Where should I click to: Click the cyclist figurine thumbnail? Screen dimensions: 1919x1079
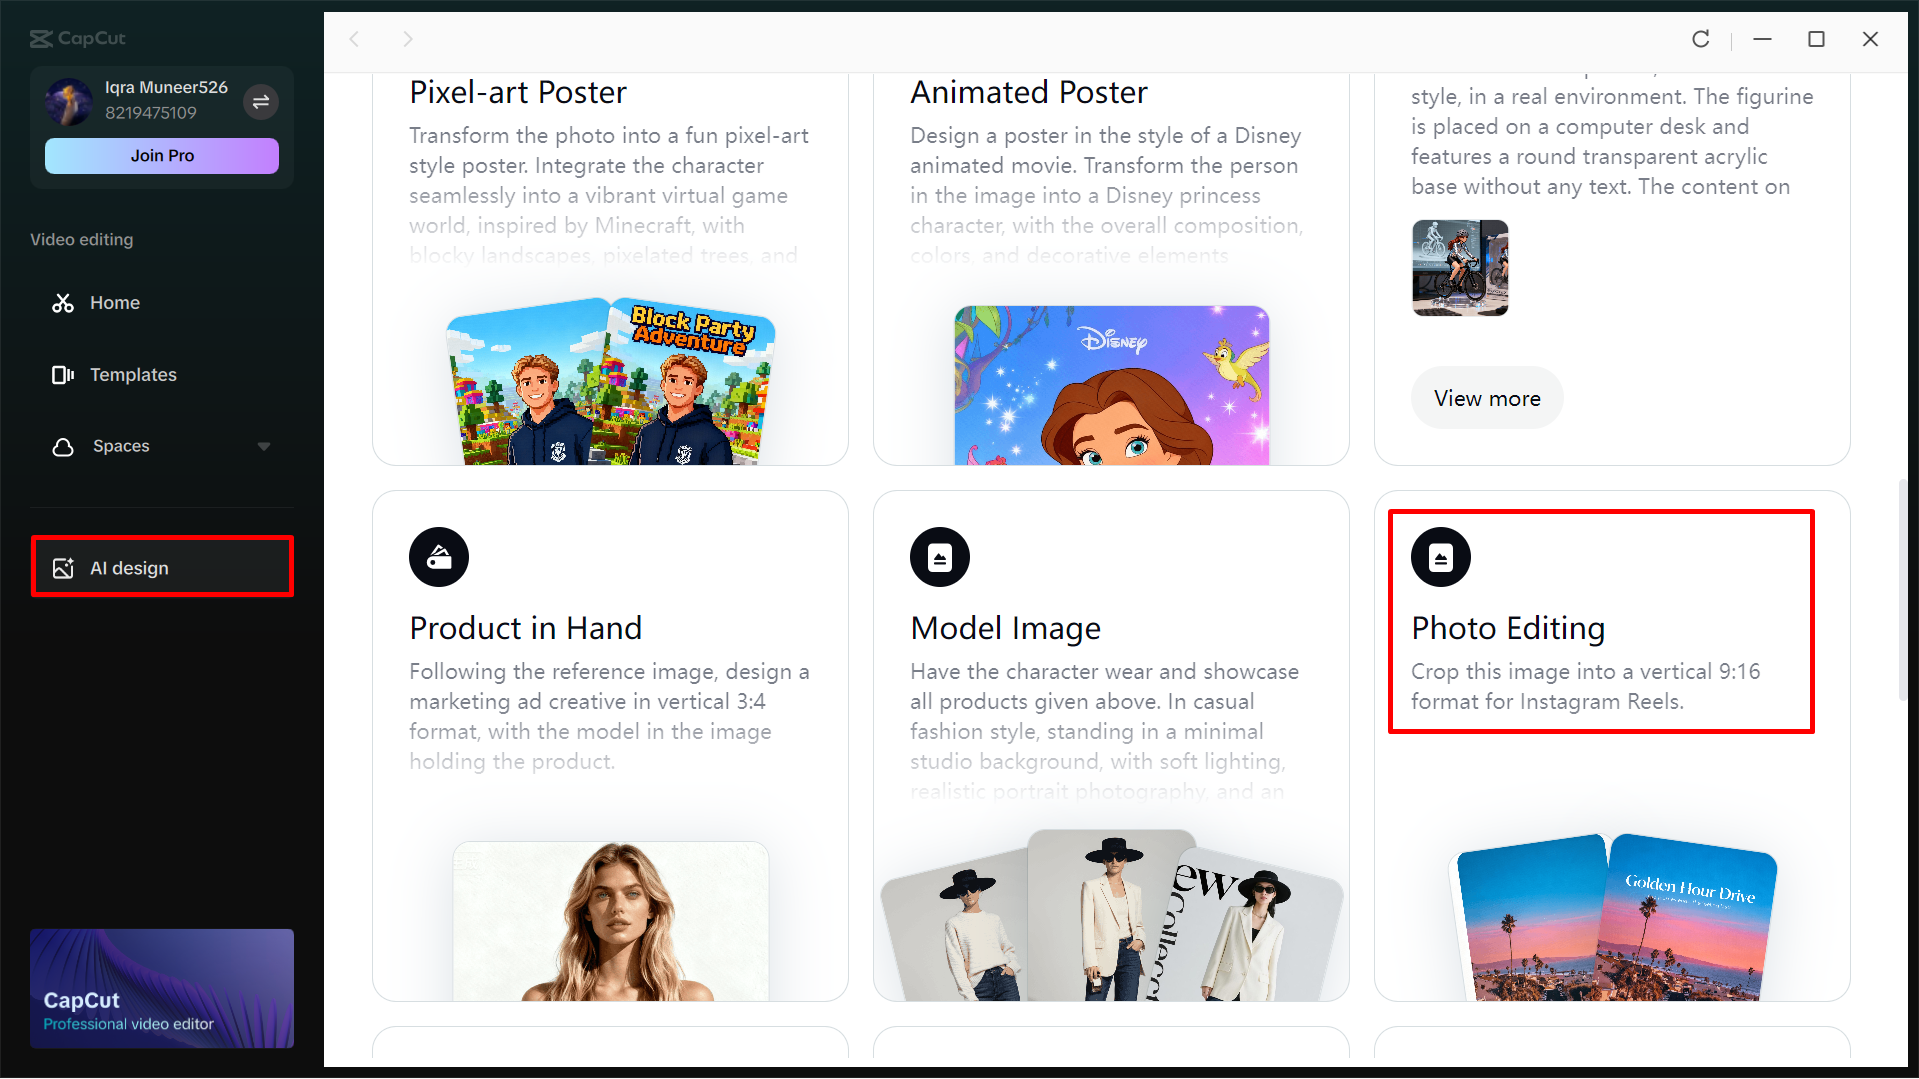(x=1460, y=268)
